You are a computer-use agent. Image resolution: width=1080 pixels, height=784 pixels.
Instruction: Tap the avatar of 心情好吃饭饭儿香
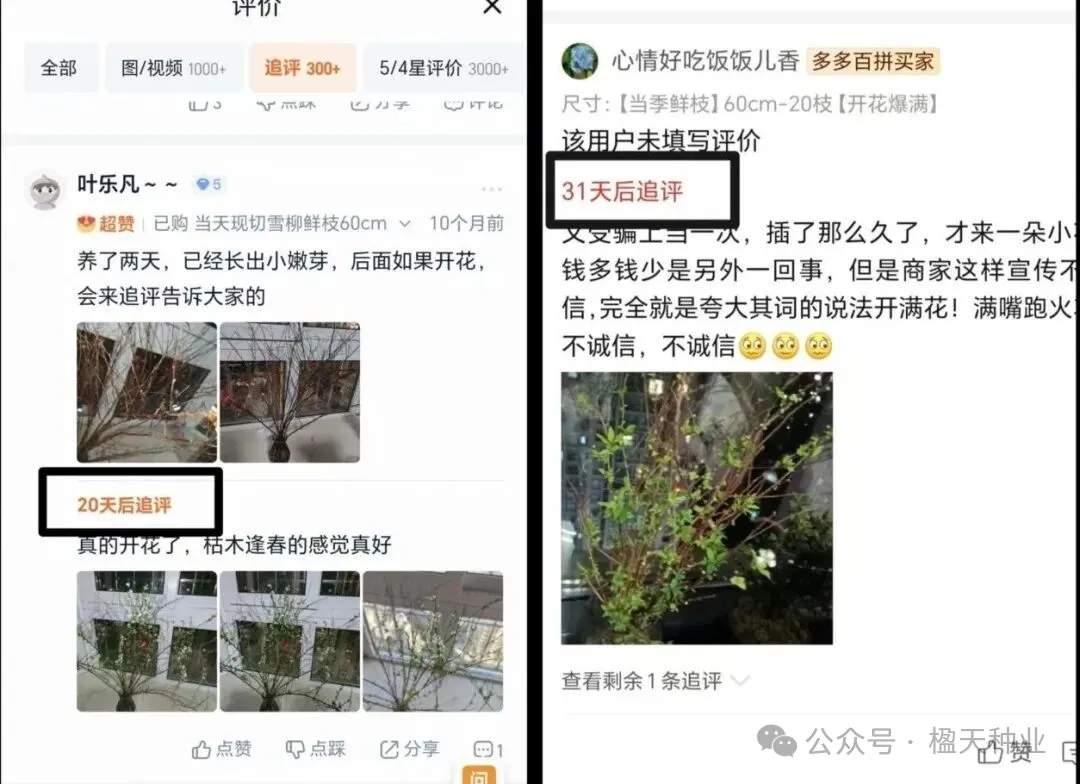point(580,61)
